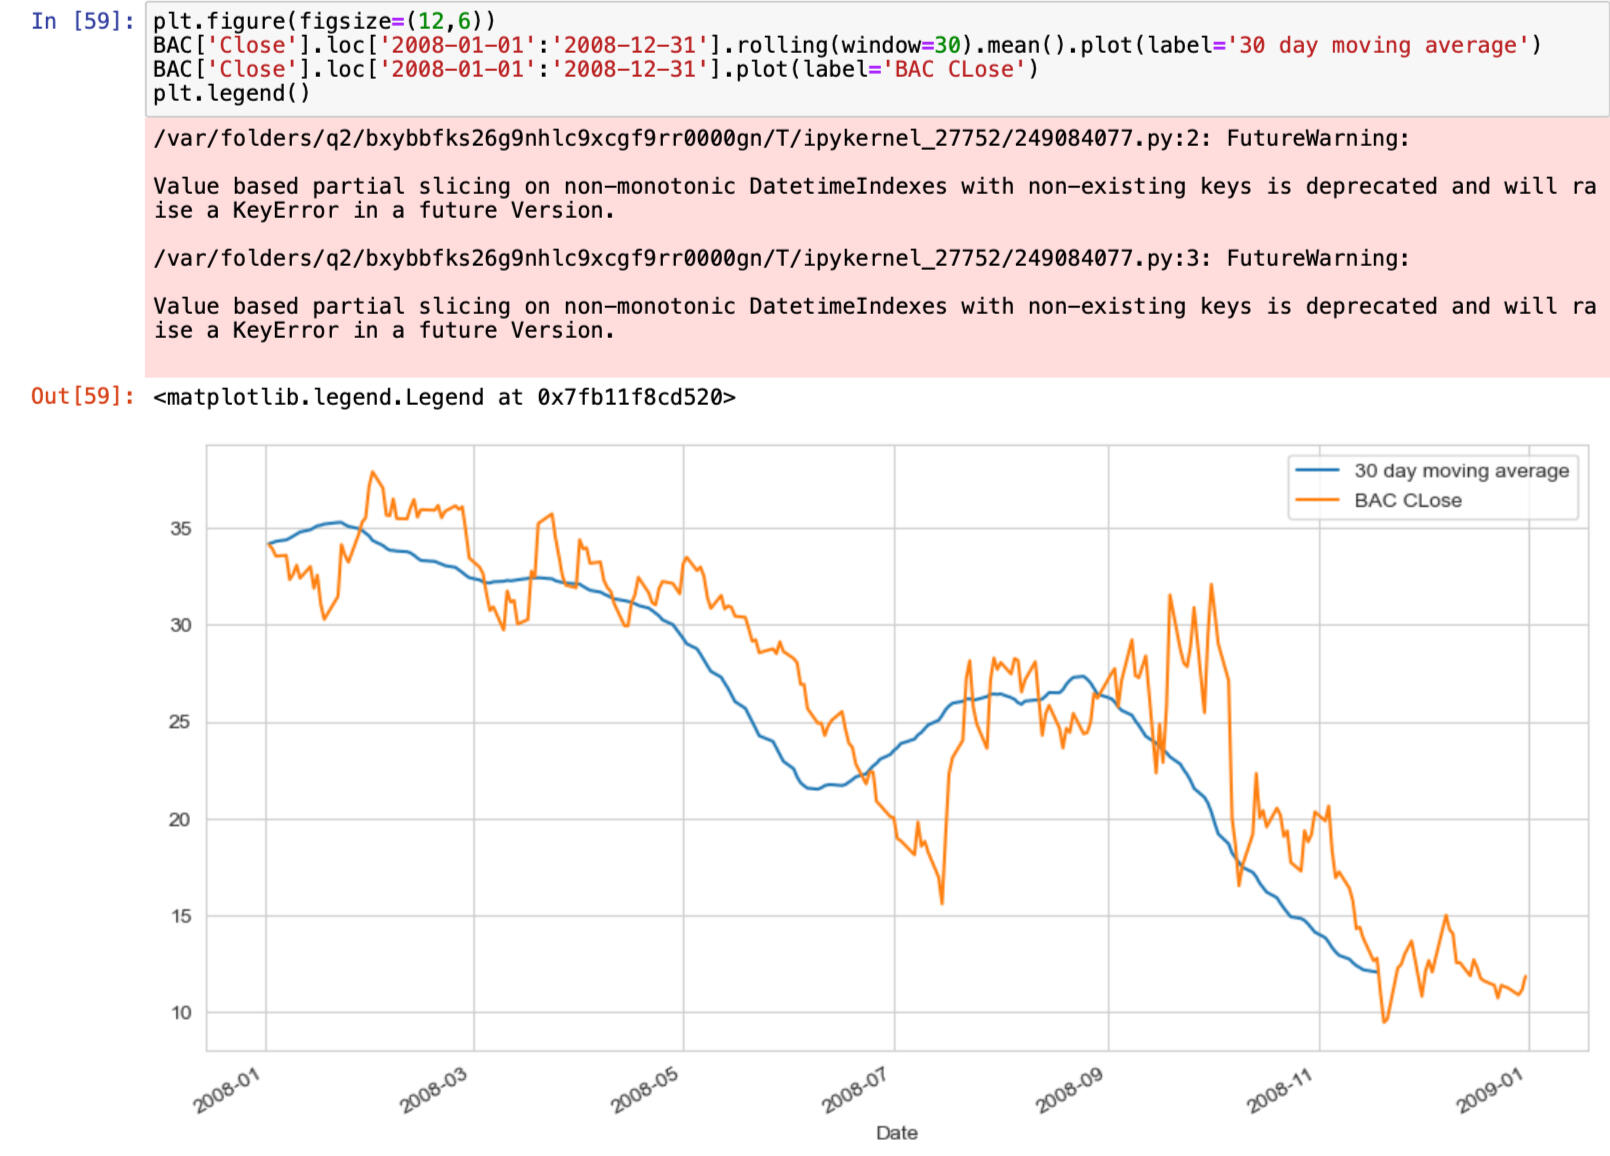
Task: Click the 'BAC CLose' legend label
Action: click(x=1407, y=500)
